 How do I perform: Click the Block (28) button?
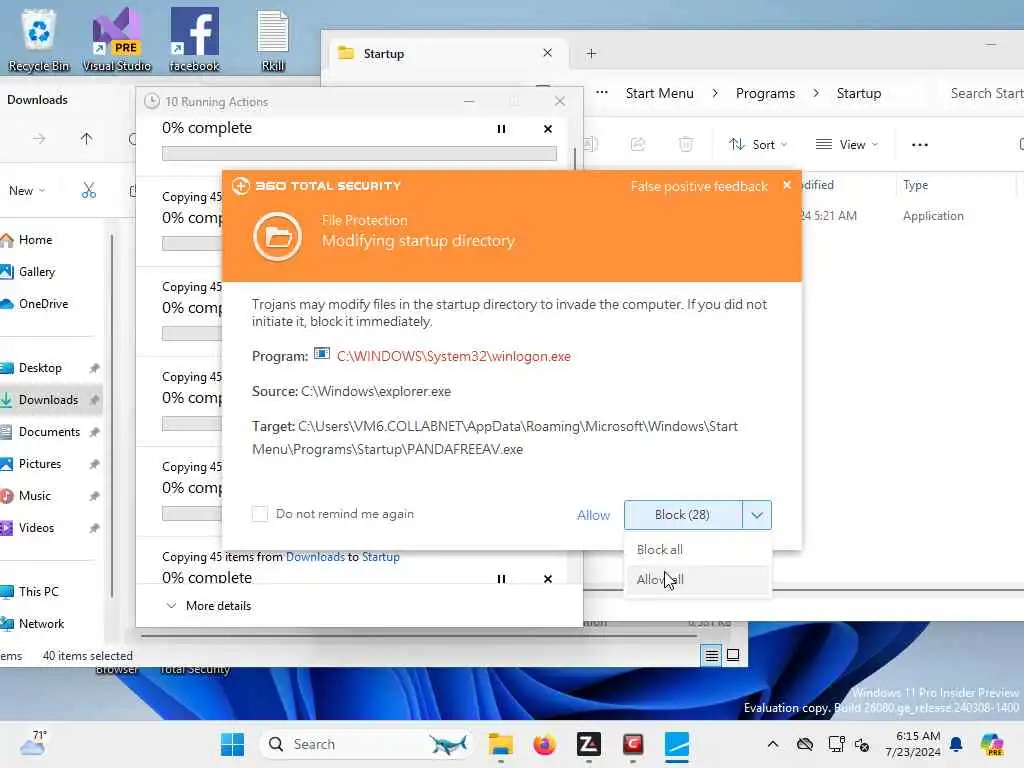click(x=682, y=515)
